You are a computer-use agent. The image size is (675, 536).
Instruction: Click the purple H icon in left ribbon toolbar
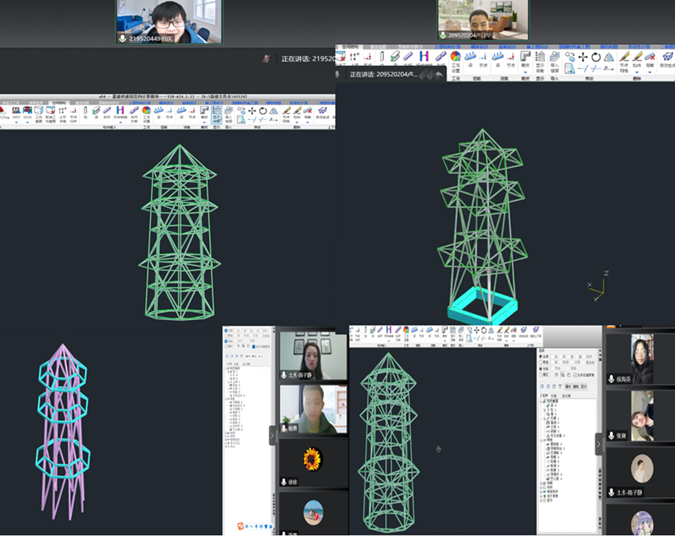[x=119, y=111]
